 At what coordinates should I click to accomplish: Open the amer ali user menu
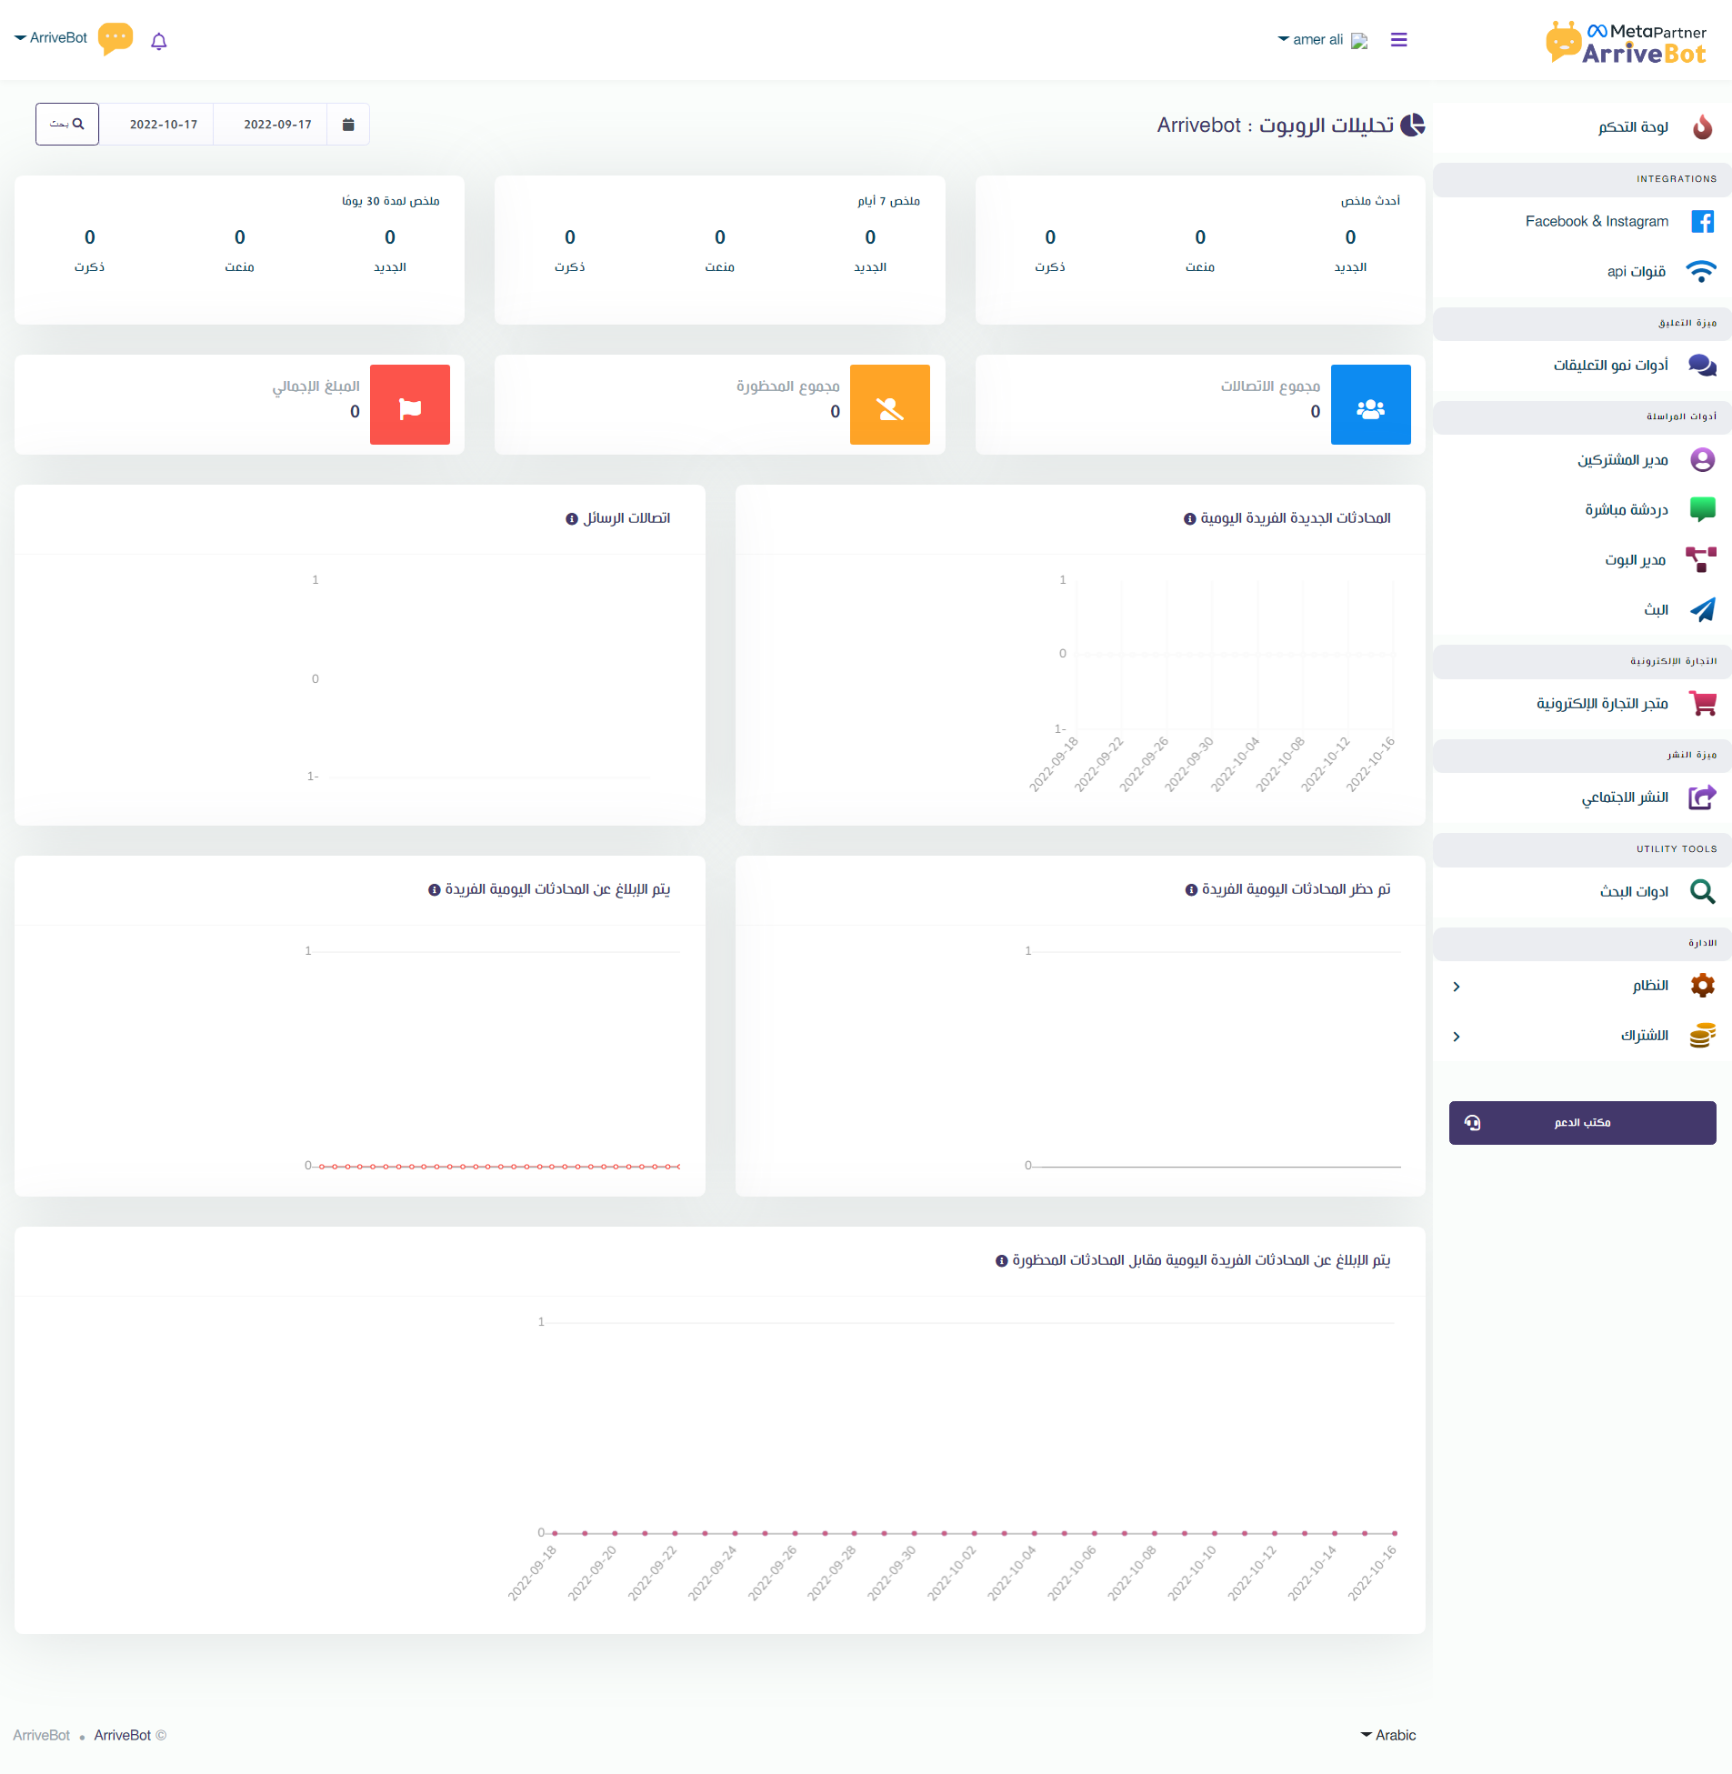pyautogui.click(x=1310, y=40)
